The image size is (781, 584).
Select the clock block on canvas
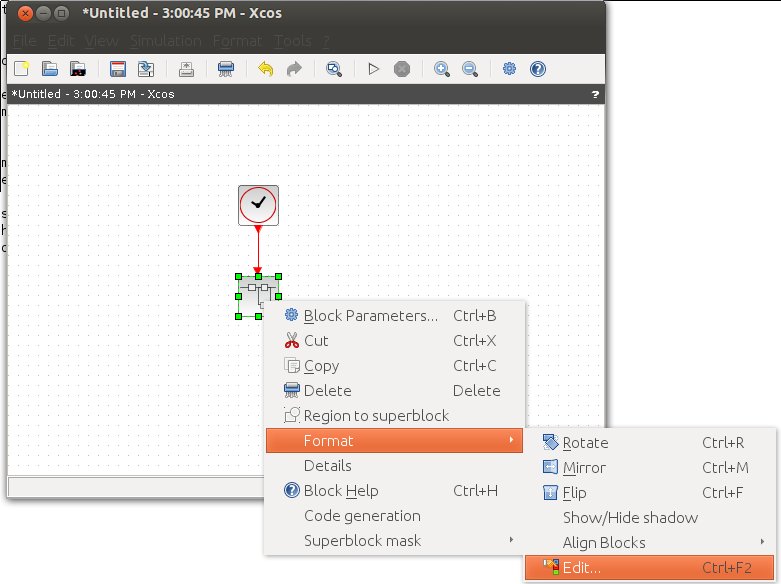coord(258,204)
